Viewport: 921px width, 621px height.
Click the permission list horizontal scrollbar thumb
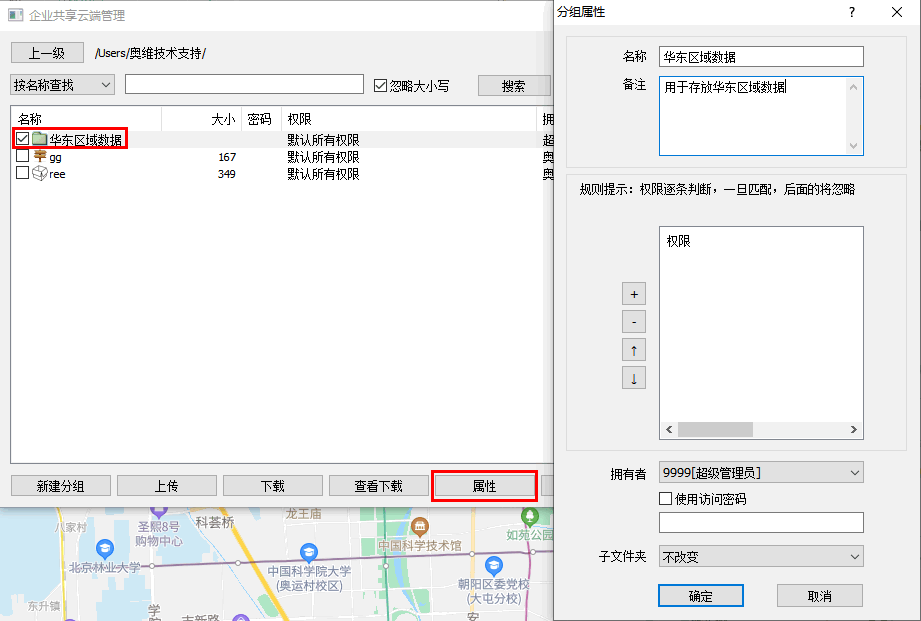pyautogui.click(x=714, y=429)
